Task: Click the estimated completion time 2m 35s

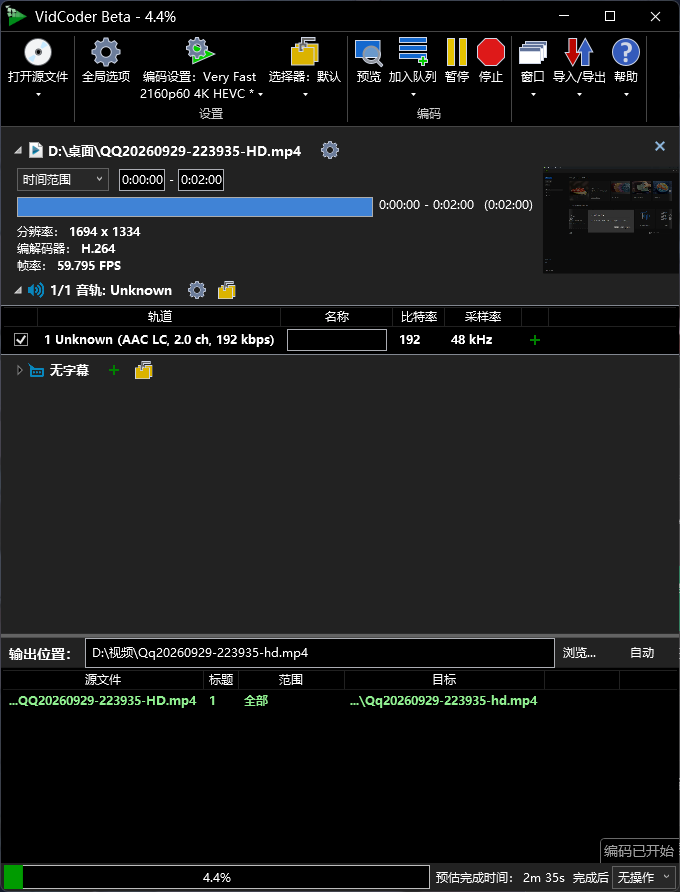Action: 544,878
